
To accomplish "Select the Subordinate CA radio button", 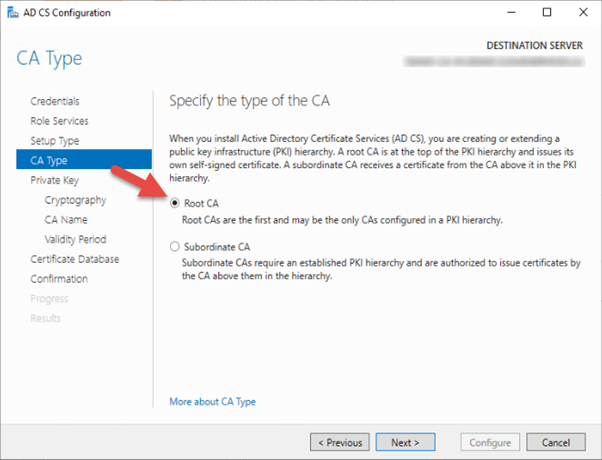I will pos(175,246).
